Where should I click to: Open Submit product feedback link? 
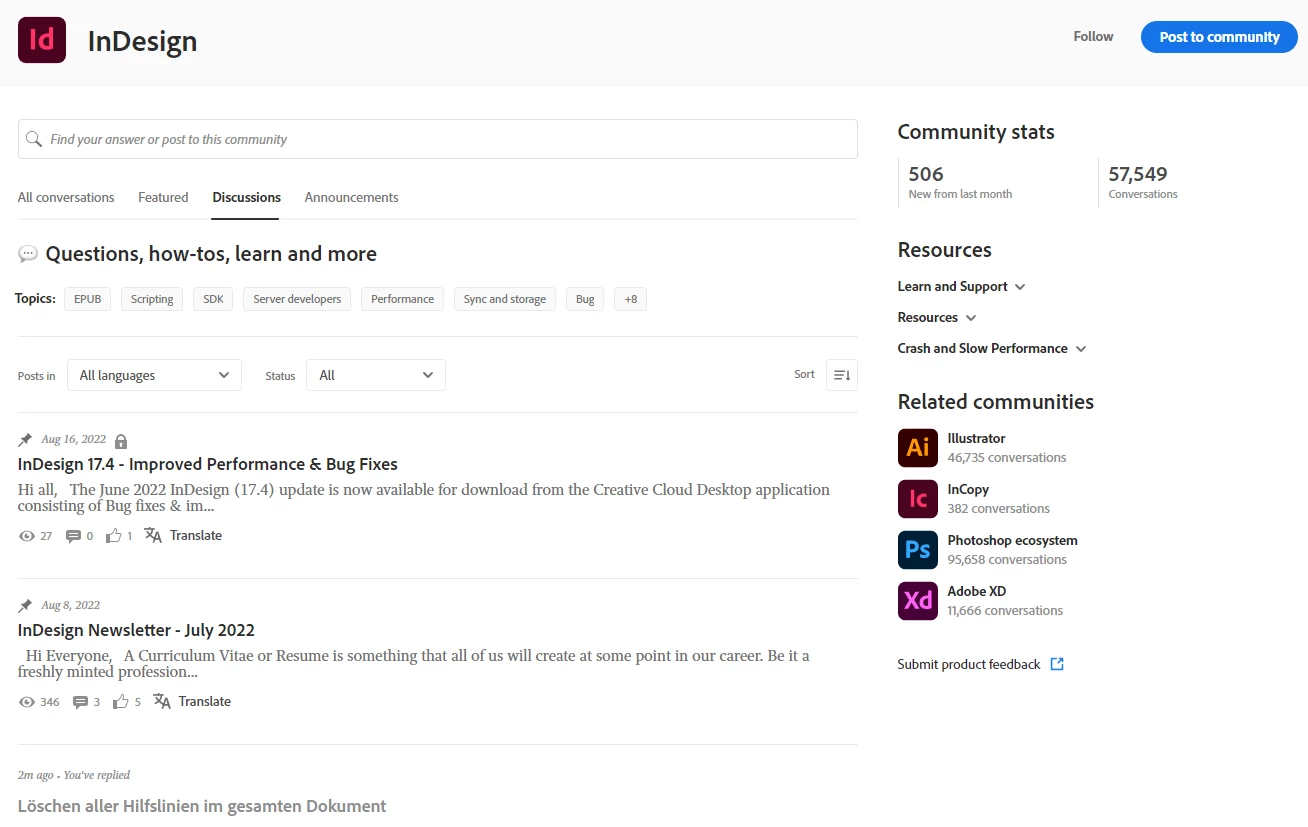pyautogui.click(x=969, y=664)
